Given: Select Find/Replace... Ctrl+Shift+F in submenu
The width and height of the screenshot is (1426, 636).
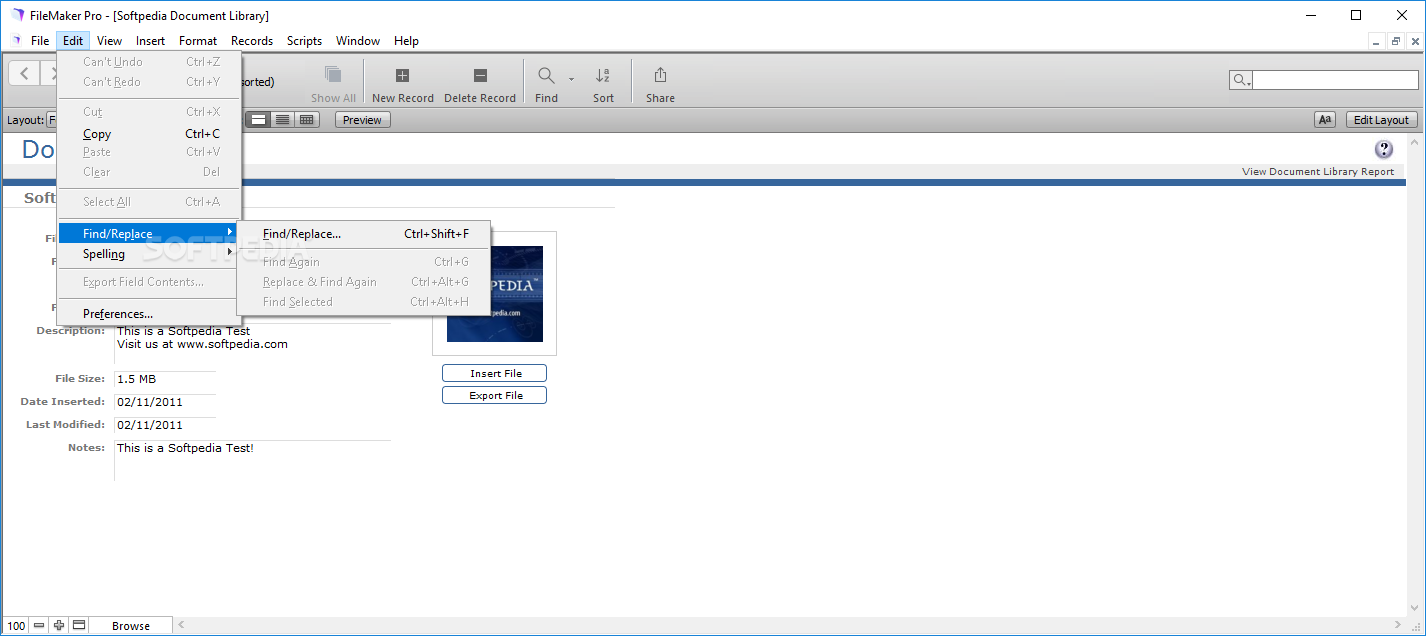Looking at the screenshot, I should [x=364, y=234].
